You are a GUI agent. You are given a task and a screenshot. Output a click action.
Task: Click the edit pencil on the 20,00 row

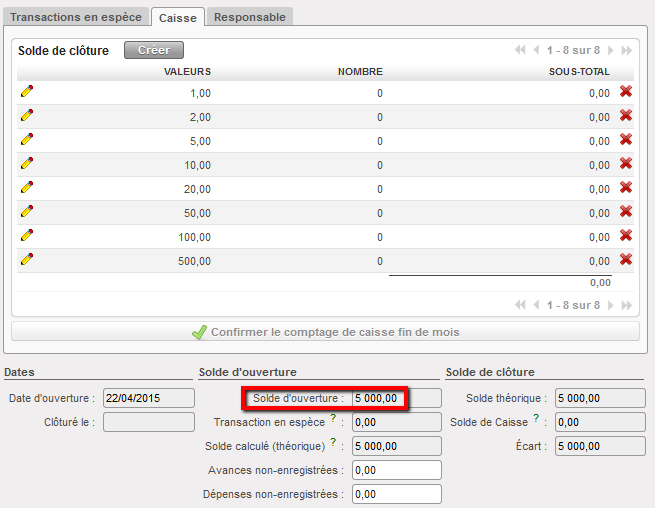27,187
